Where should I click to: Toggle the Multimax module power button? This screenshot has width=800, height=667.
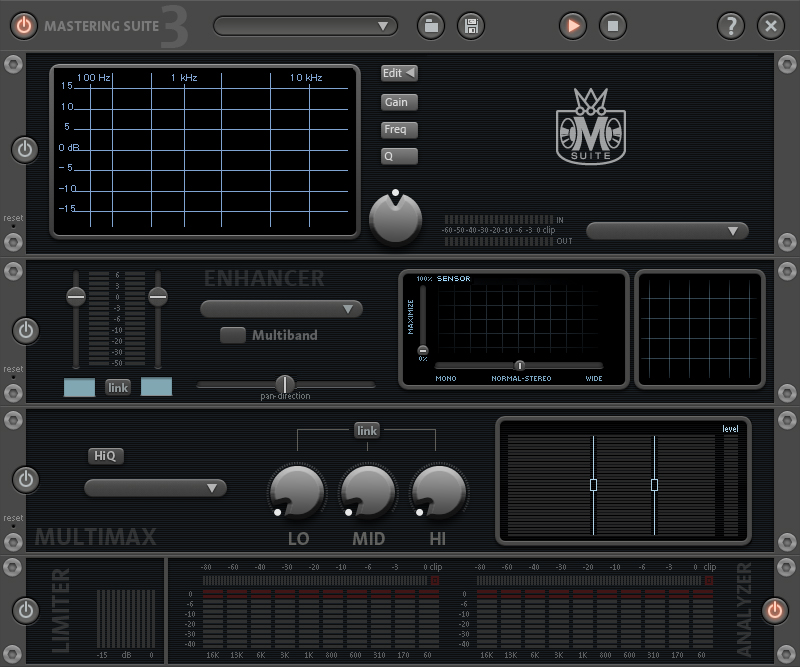26,480
